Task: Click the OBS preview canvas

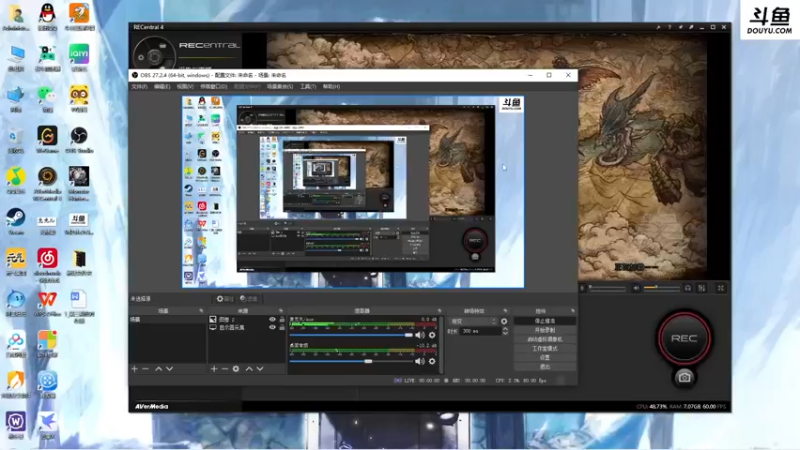Action: tap(353, 192)
